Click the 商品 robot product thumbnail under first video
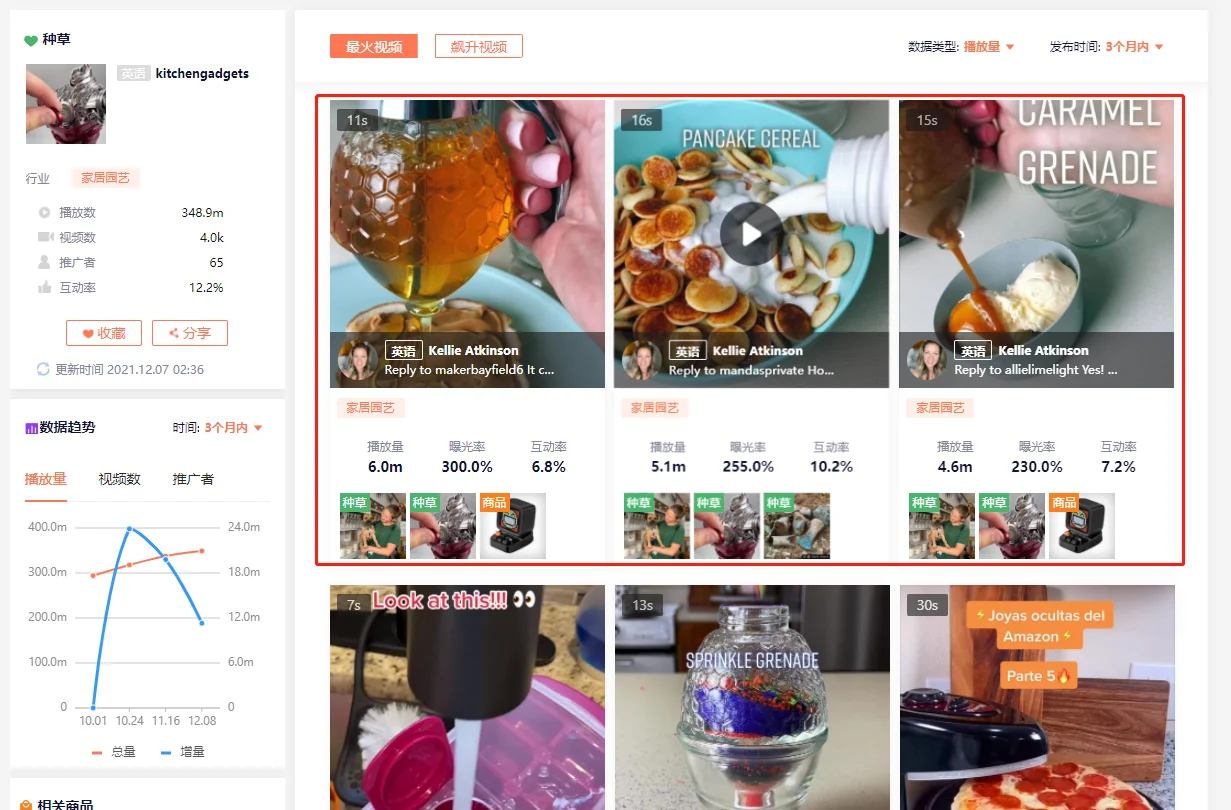The image size is (1231, 810). 512,525
